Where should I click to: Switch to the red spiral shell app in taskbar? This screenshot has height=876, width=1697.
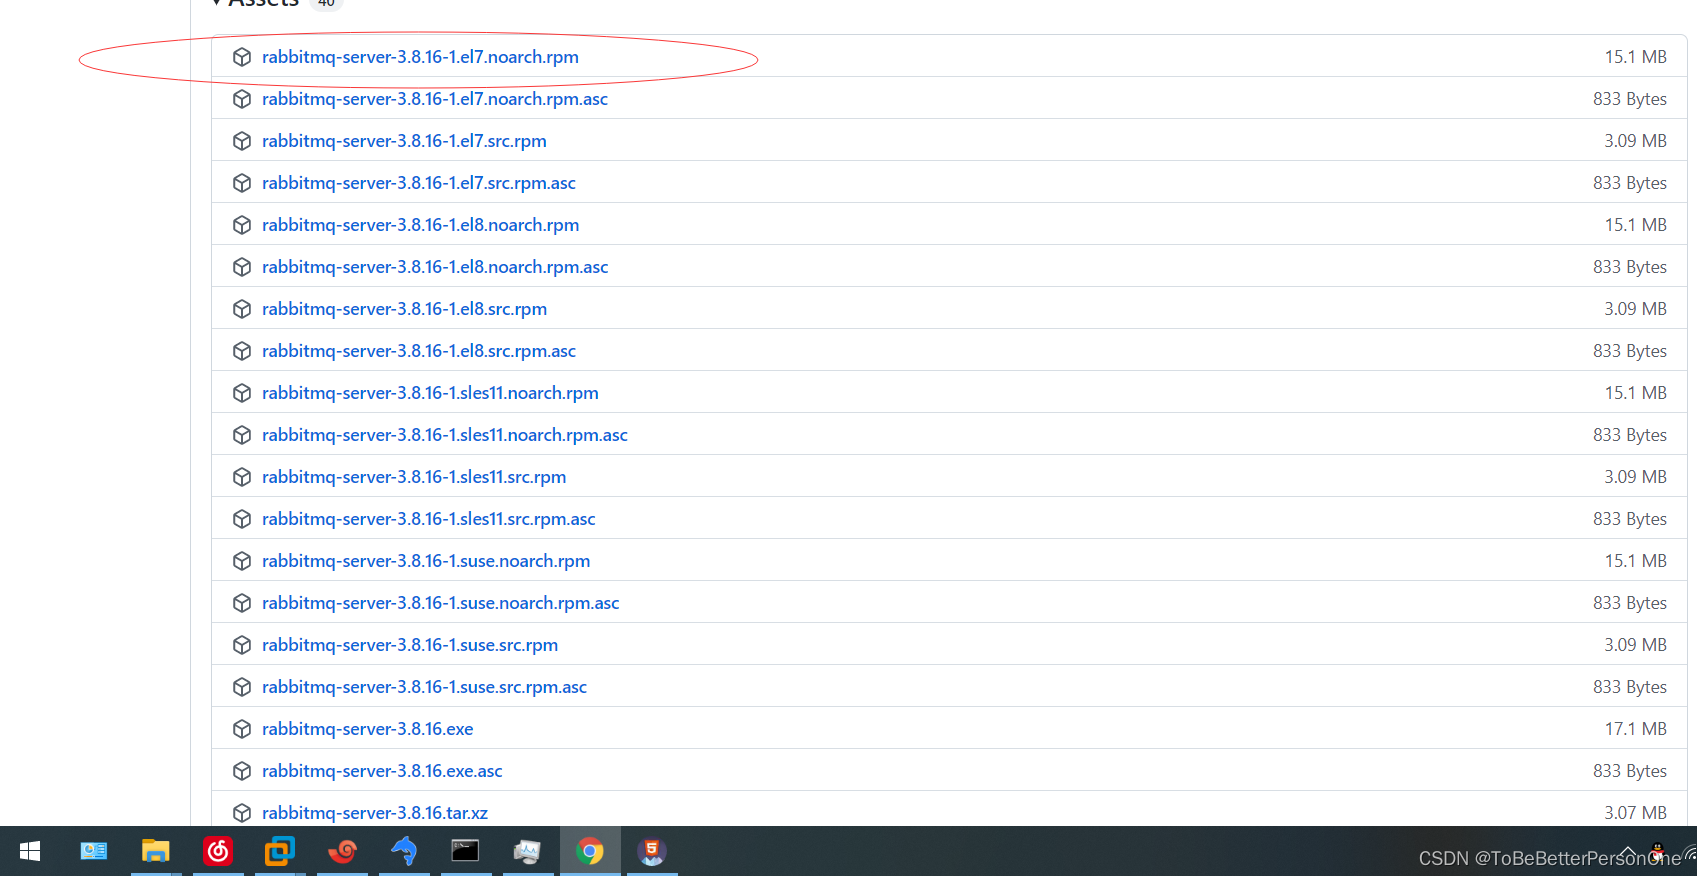[342, 851]
